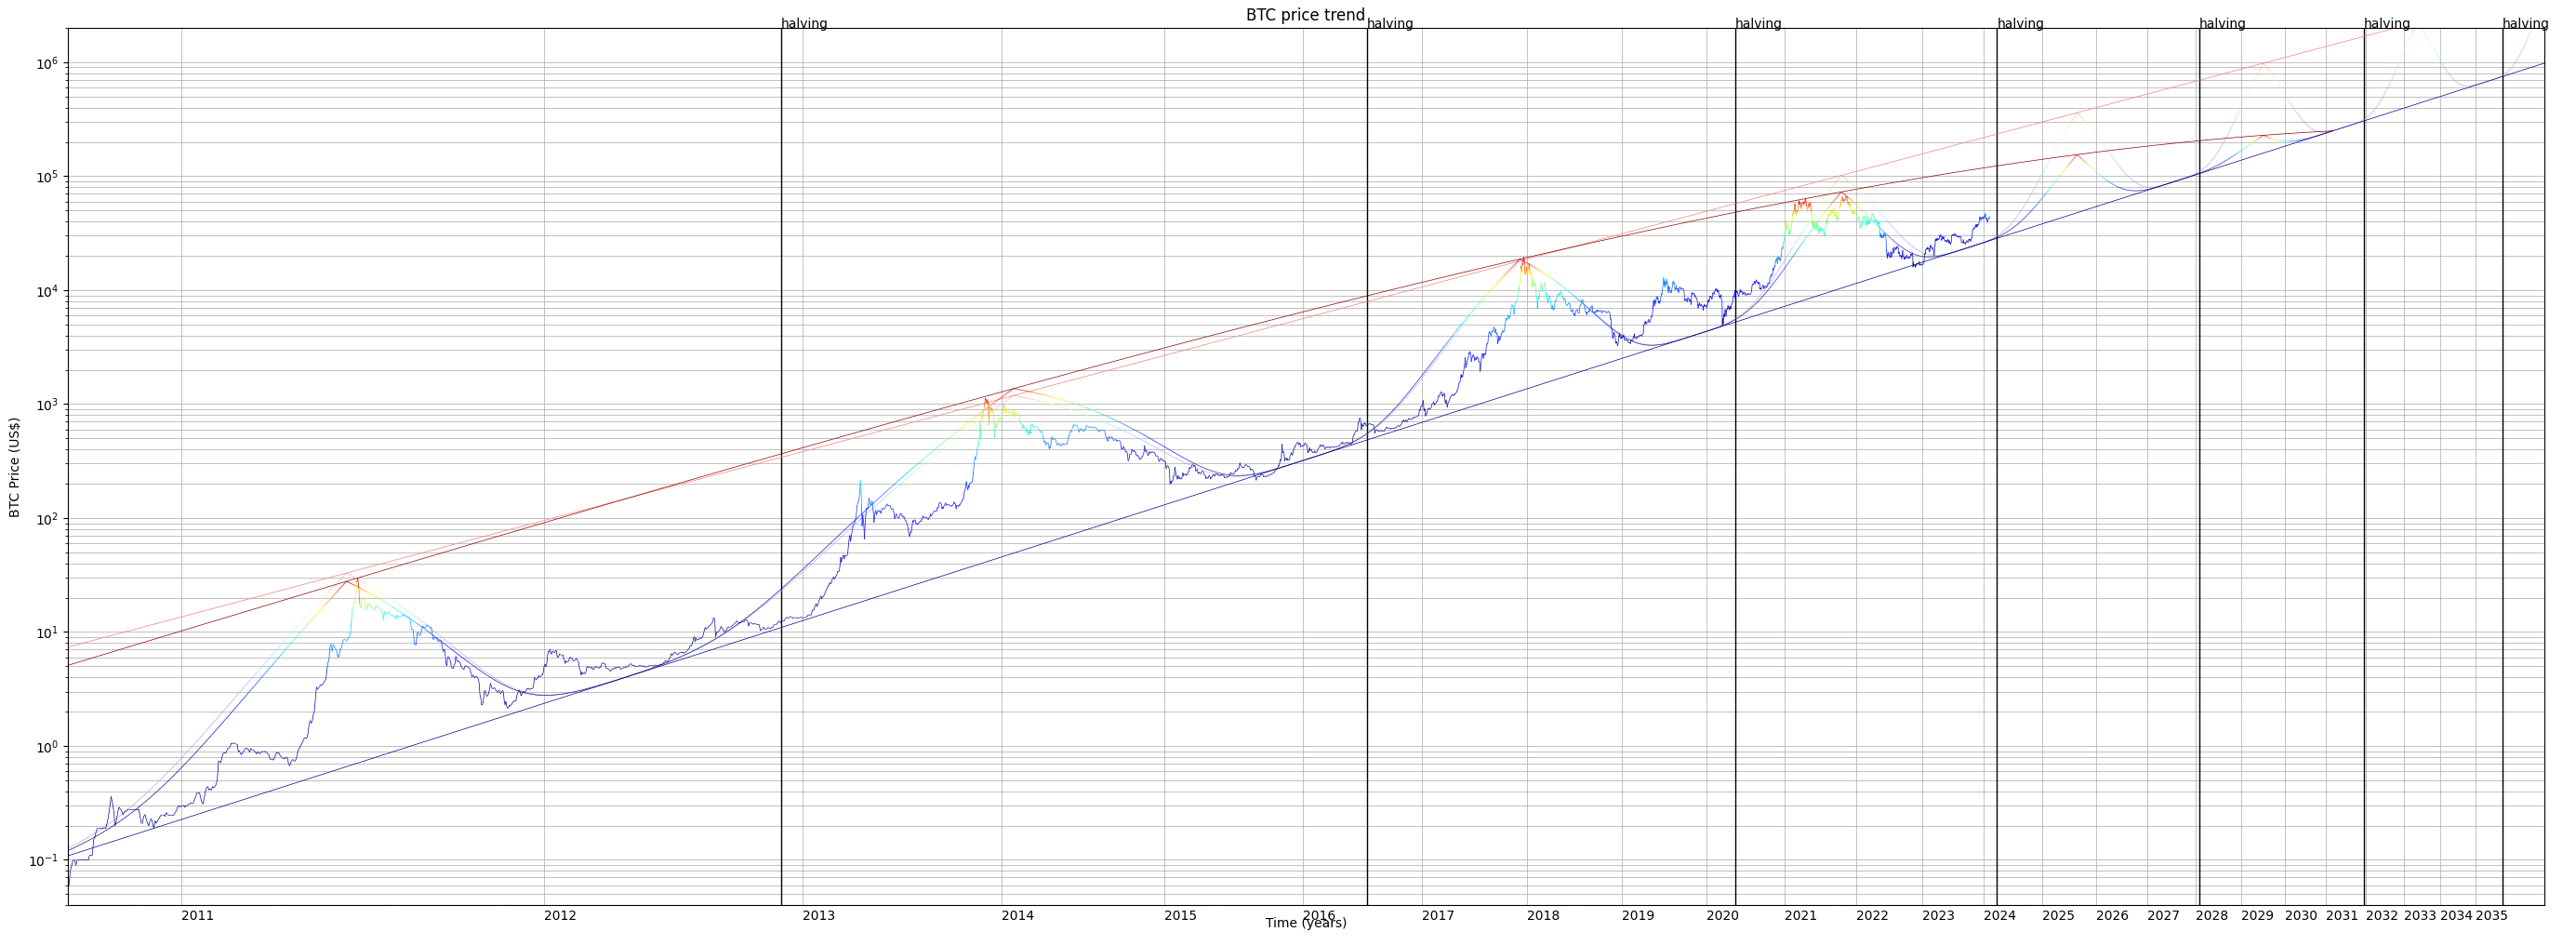
Task: Select the 2028 x-axis tick label
Action: [2212, 915]
